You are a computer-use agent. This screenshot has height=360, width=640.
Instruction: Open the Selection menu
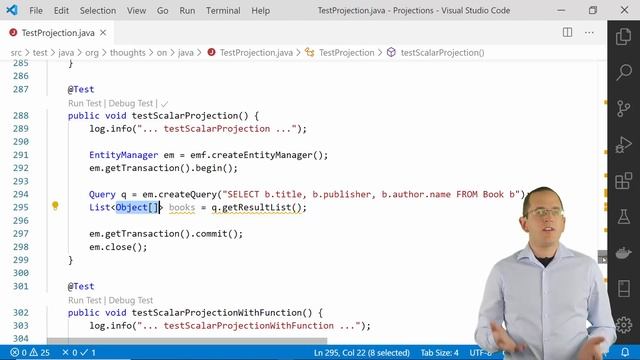pyautogui.click(x=98, y=10)
